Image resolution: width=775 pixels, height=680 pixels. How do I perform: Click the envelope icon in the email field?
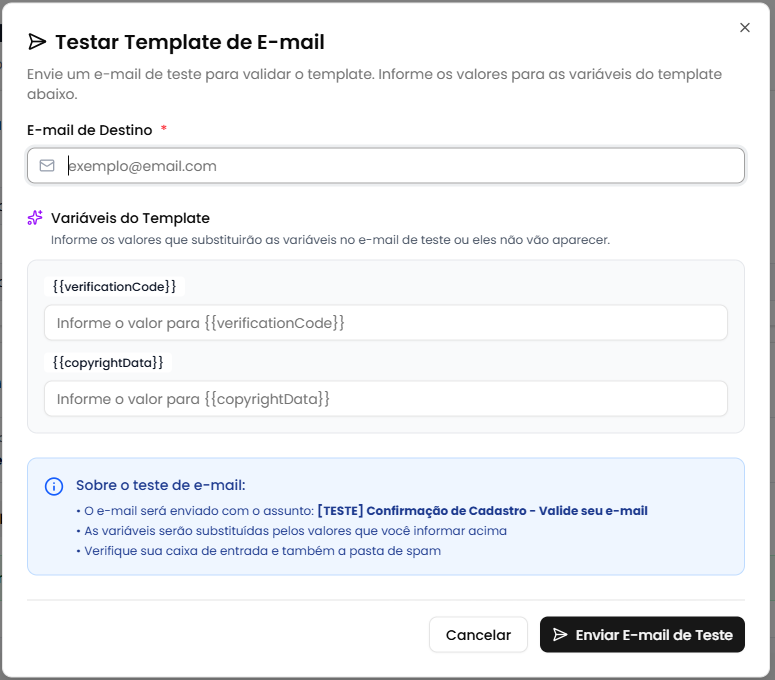click(47, 166)
